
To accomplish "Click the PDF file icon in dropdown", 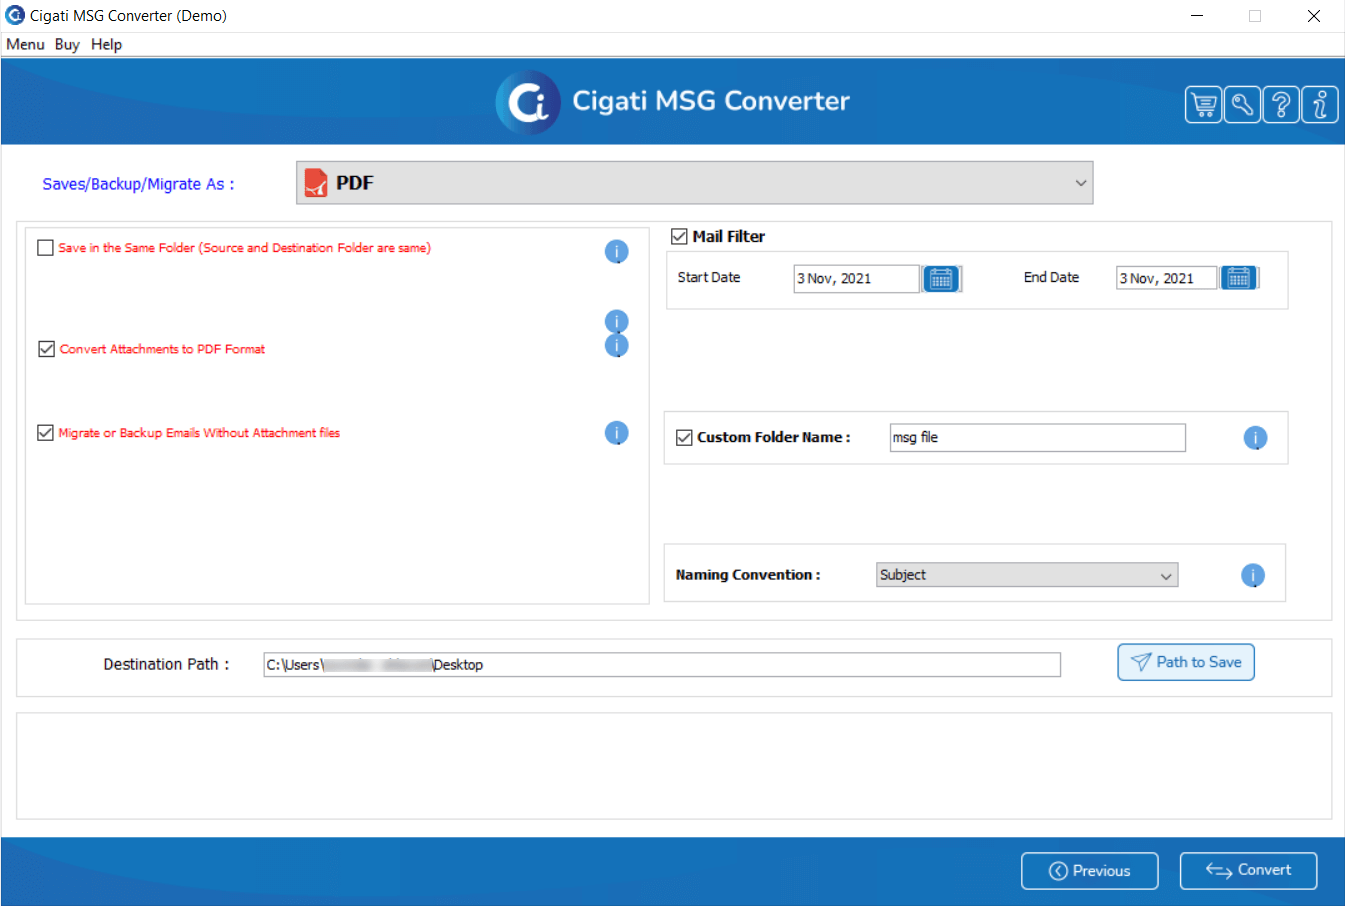I will pyautogui.click(x=316, y=183).
